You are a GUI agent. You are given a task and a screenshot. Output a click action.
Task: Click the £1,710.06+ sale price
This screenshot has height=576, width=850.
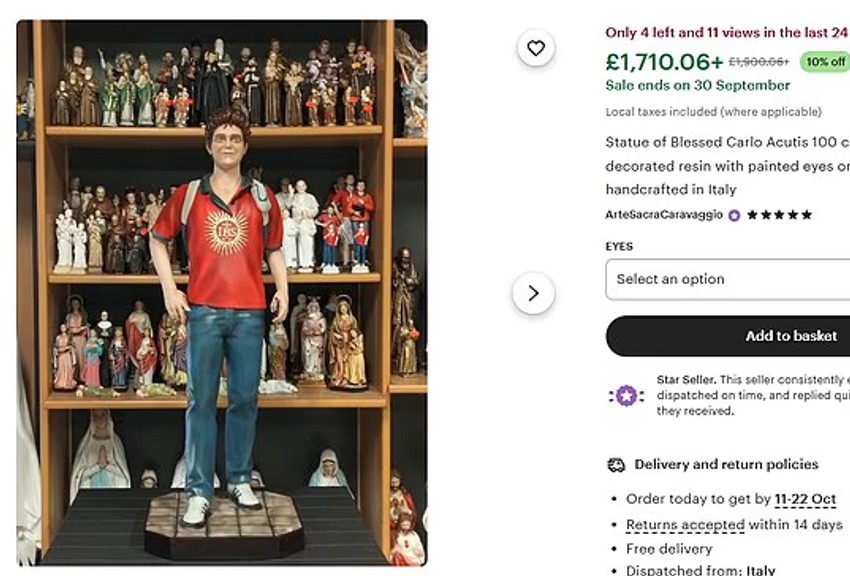(x=664, y=62)
